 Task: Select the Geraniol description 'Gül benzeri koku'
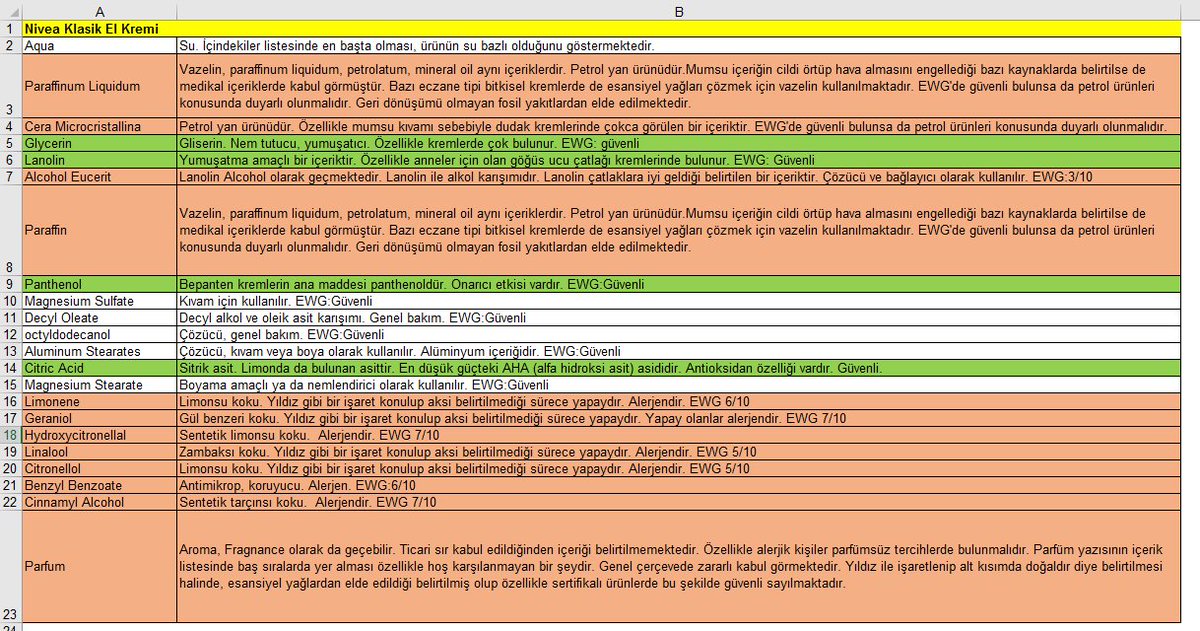(x=678, y=419)
